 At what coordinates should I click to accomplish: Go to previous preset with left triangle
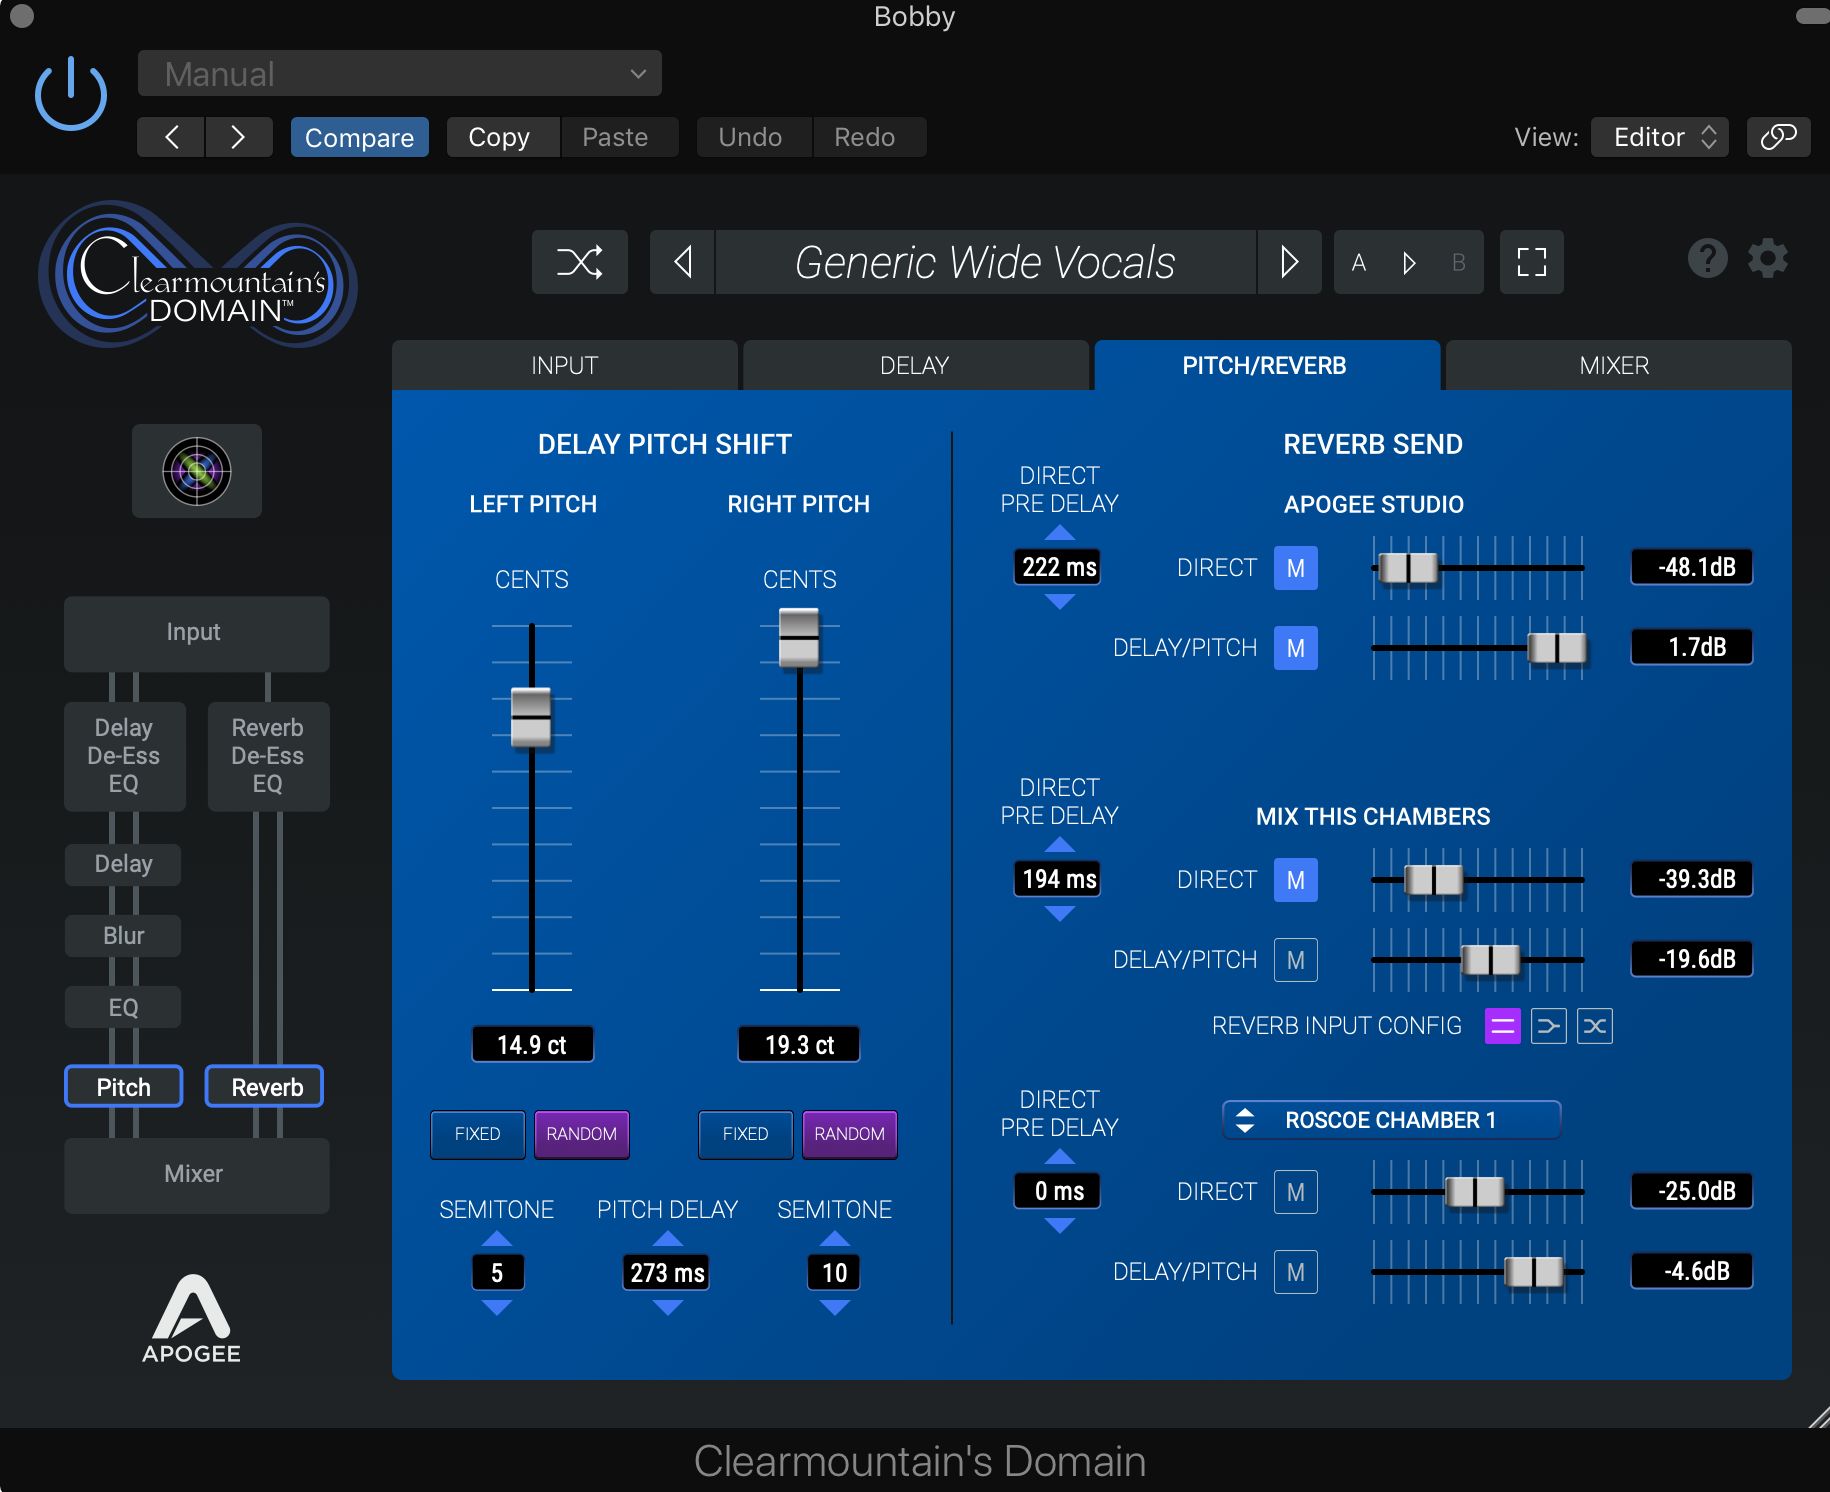pyautogui.click(x=683, y=262)
